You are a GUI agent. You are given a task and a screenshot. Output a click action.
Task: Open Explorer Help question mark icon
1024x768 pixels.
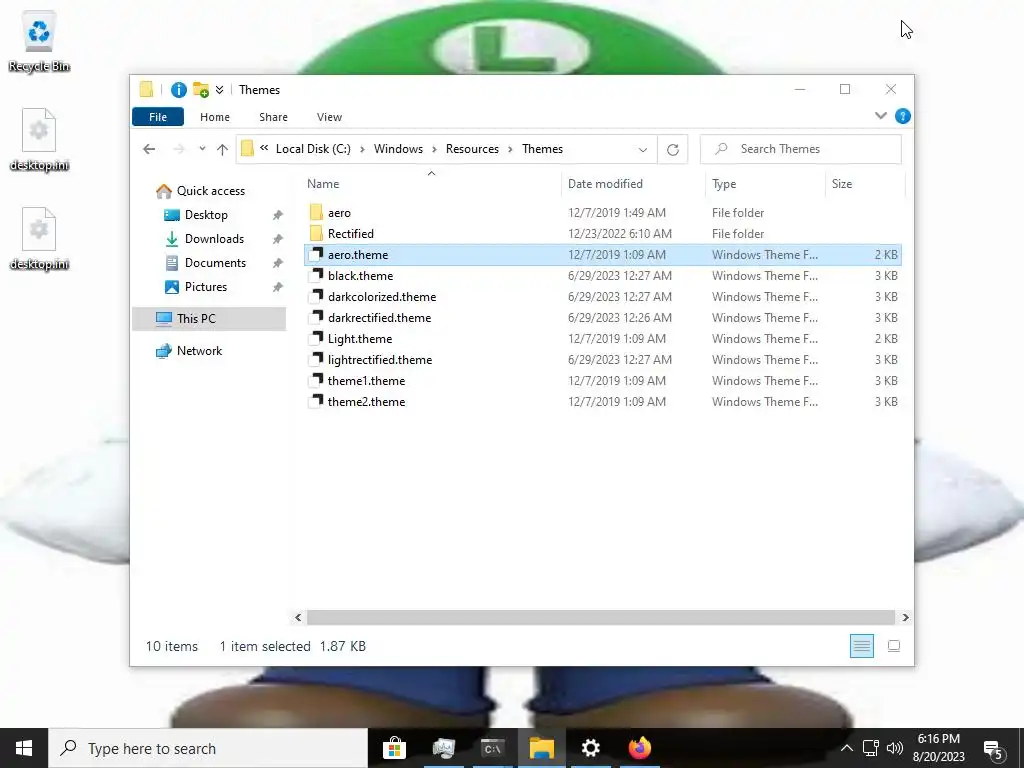click(903, 116)
